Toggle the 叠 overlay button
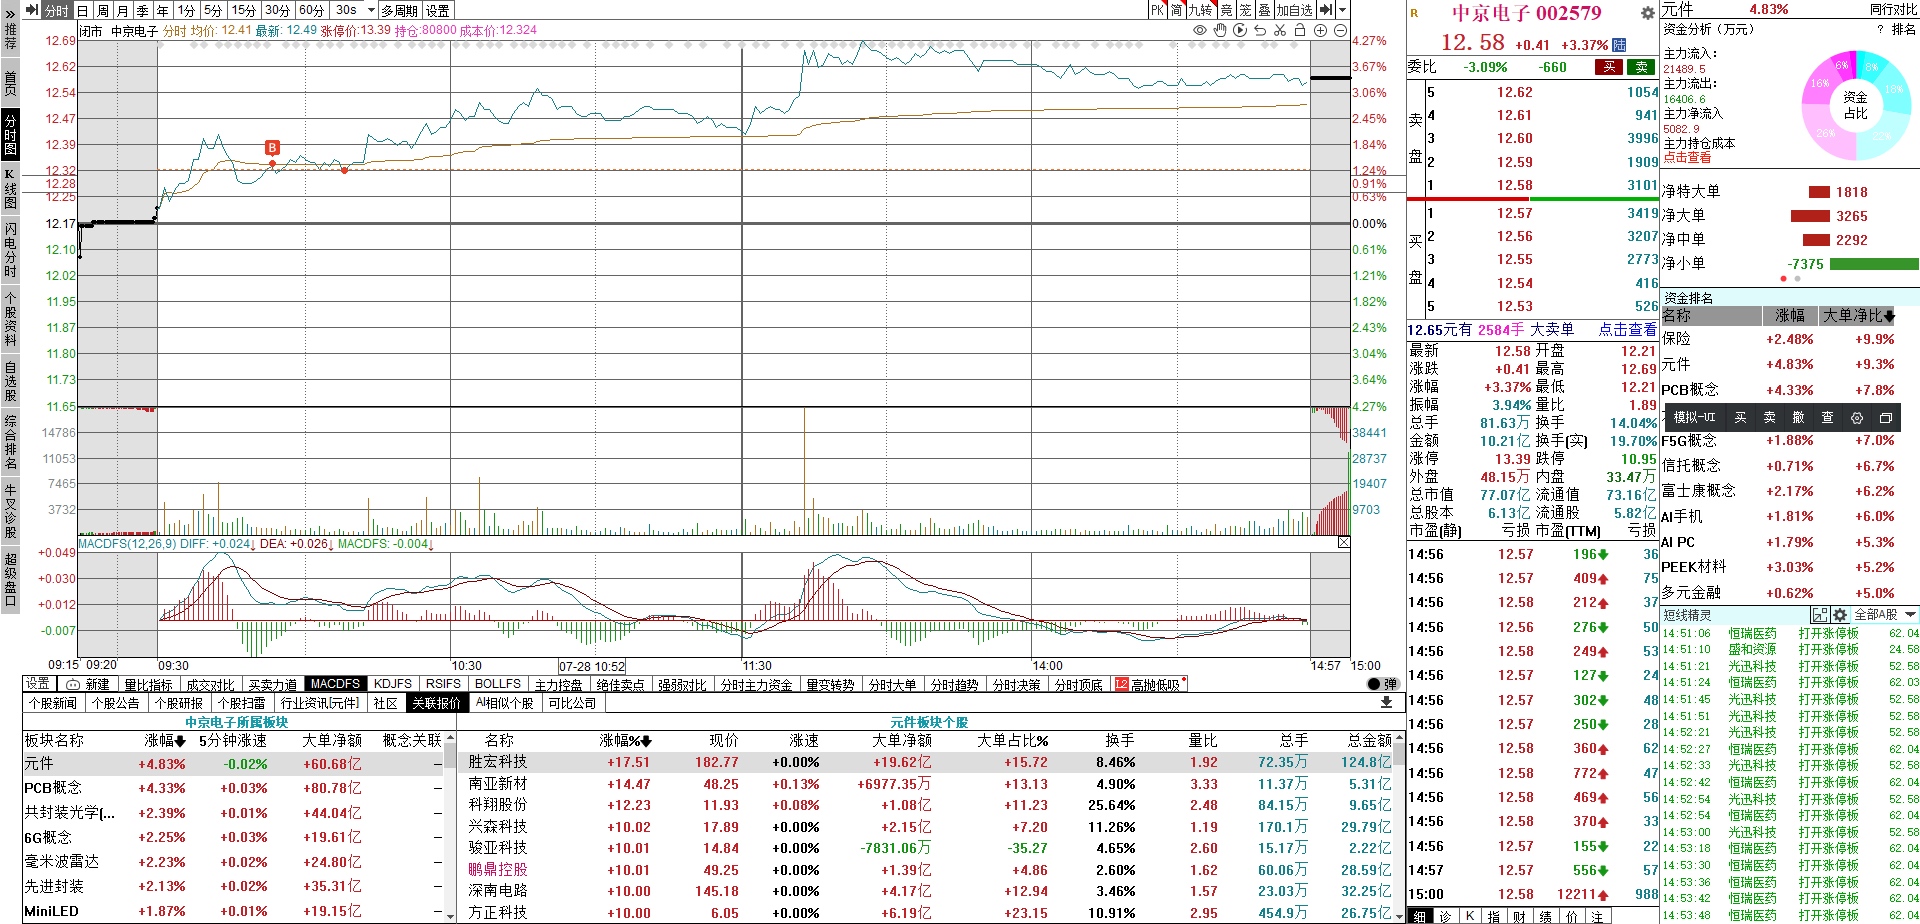Viewport: 1920px width, 924px height. click(1264, 10)
